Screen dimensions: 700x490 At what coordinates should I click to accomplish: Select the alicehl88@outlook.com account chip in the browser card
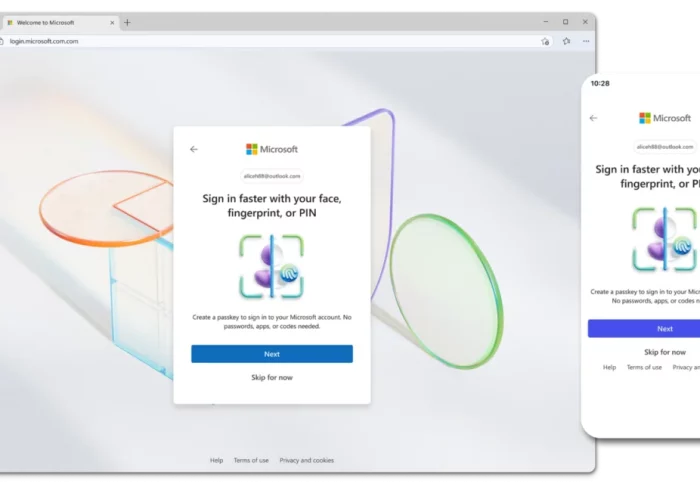272,176
